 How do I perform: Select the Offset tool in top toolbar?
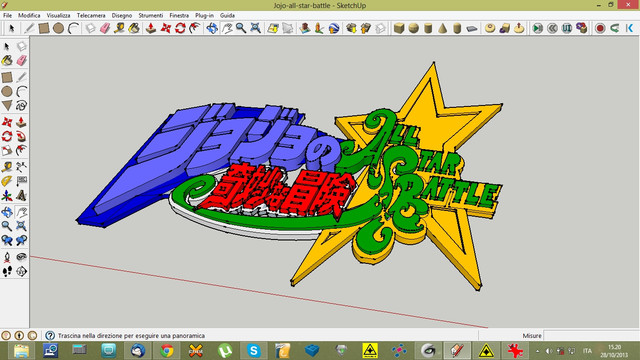tap(195, 28)
